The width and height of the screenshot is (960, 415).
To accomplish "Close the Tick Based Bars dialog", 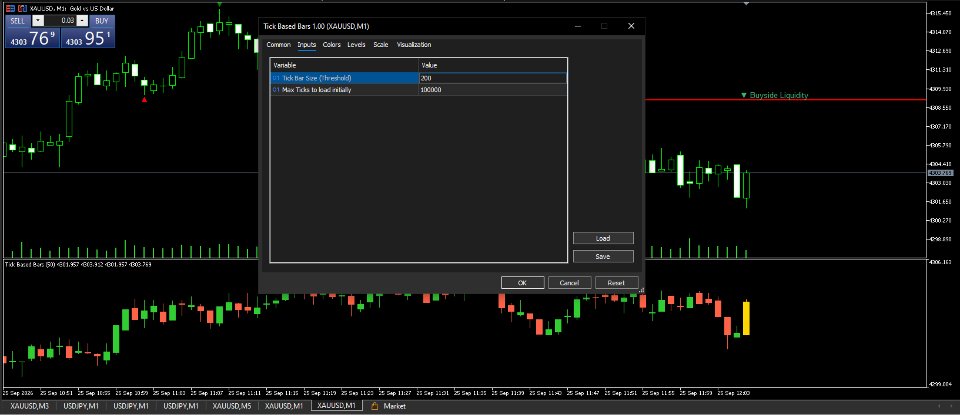I will [631, 26].
